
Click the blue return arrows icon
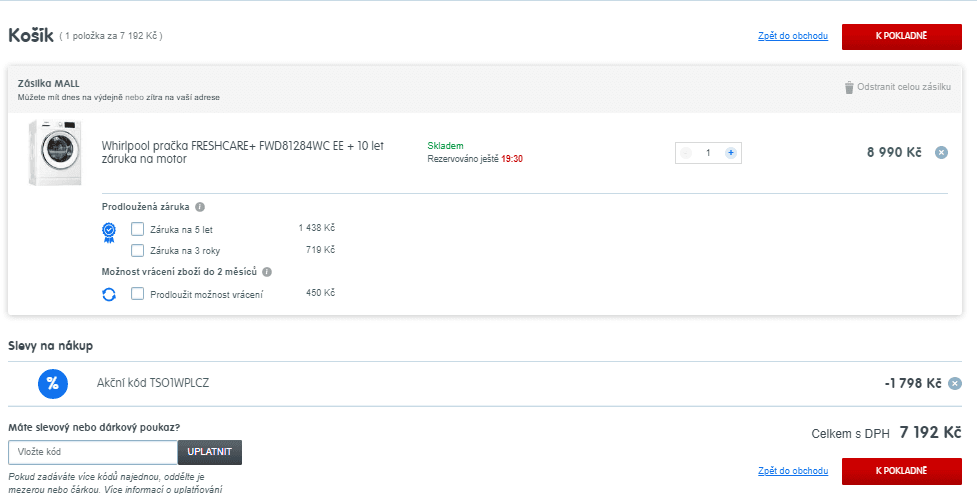[109, 295]
